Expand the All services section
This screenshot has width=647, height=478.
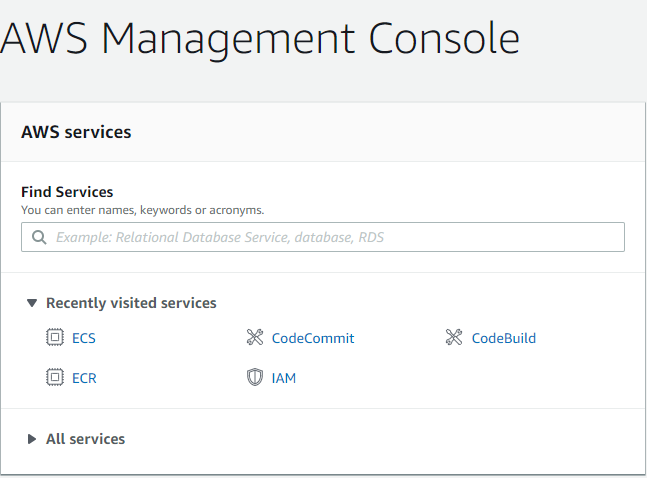tap(32, 439)
